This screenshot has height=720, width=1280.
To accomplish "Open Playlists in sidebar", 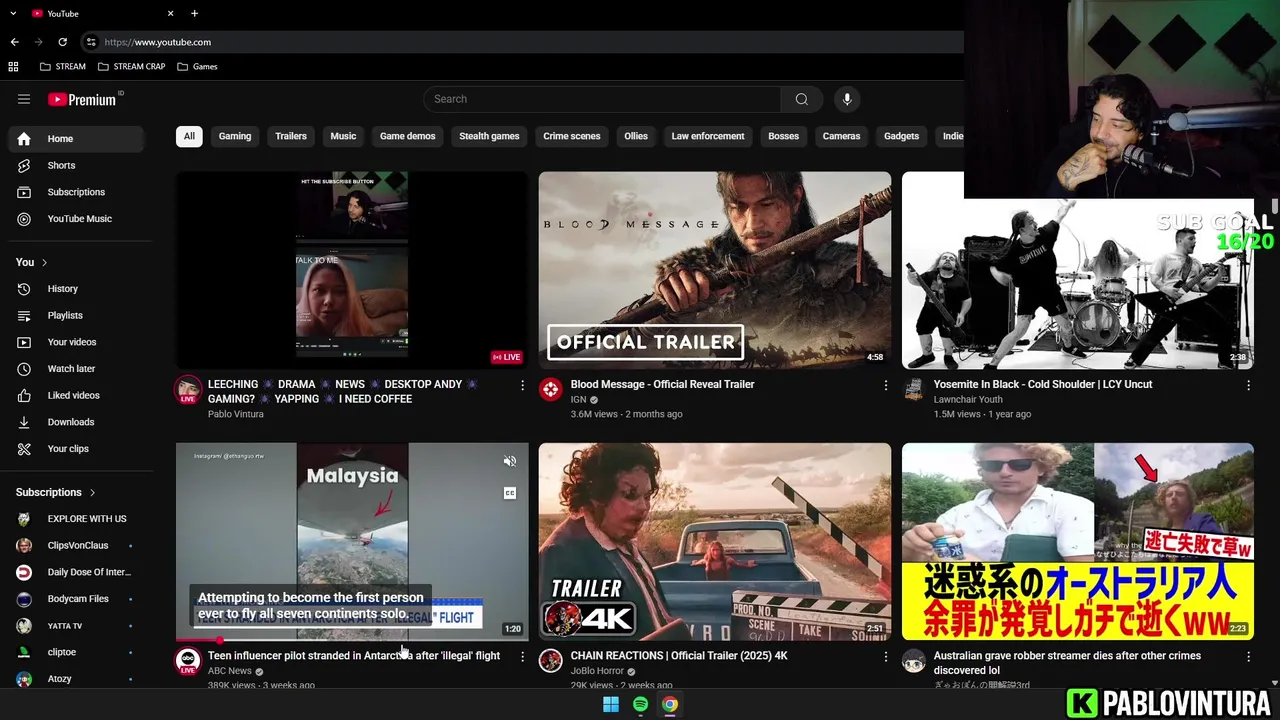I will pyautogui.click(x=76, y=315).
